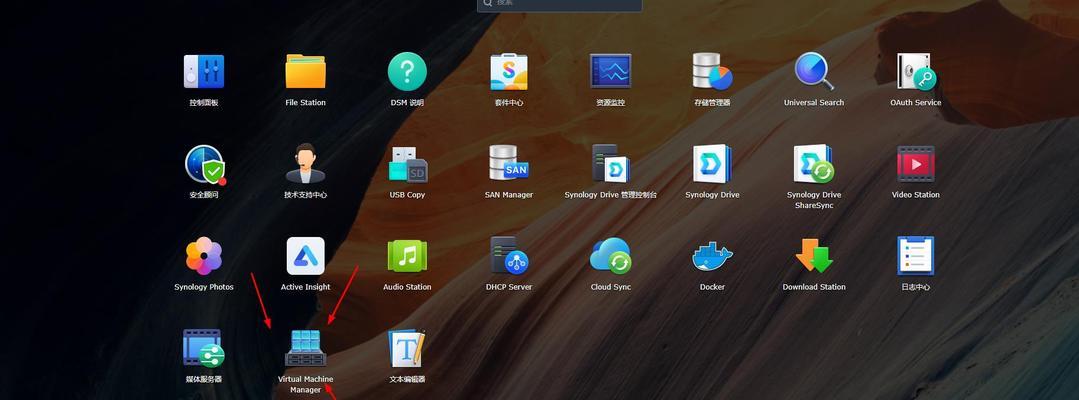Open 媒体服务器 Media Server

(x=204, y=348)
